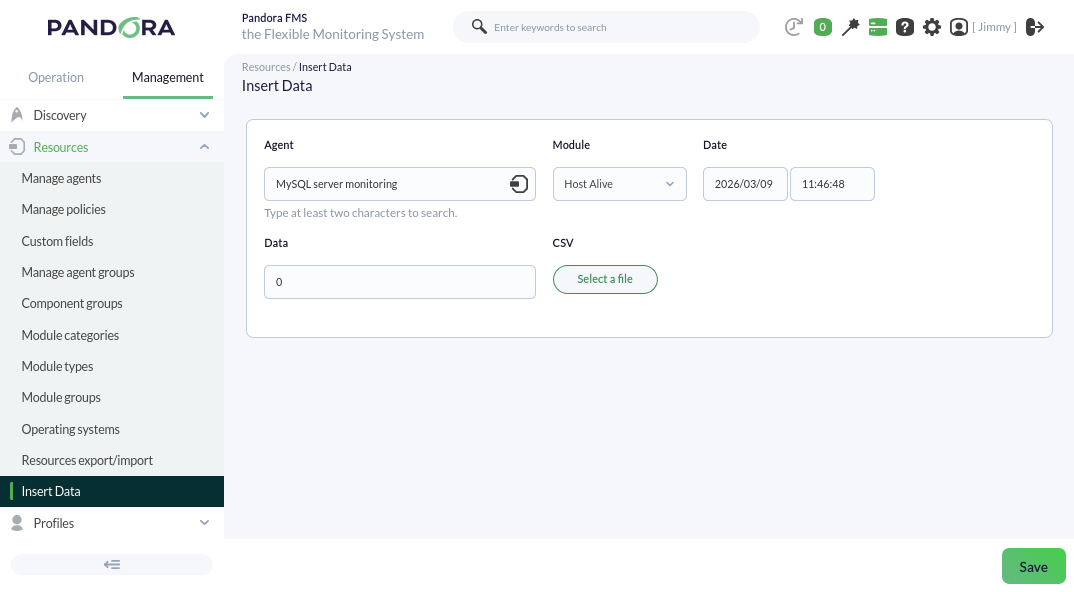Click the Discovery rocket icon
The image size is (1074, 592).
(17, 114)
